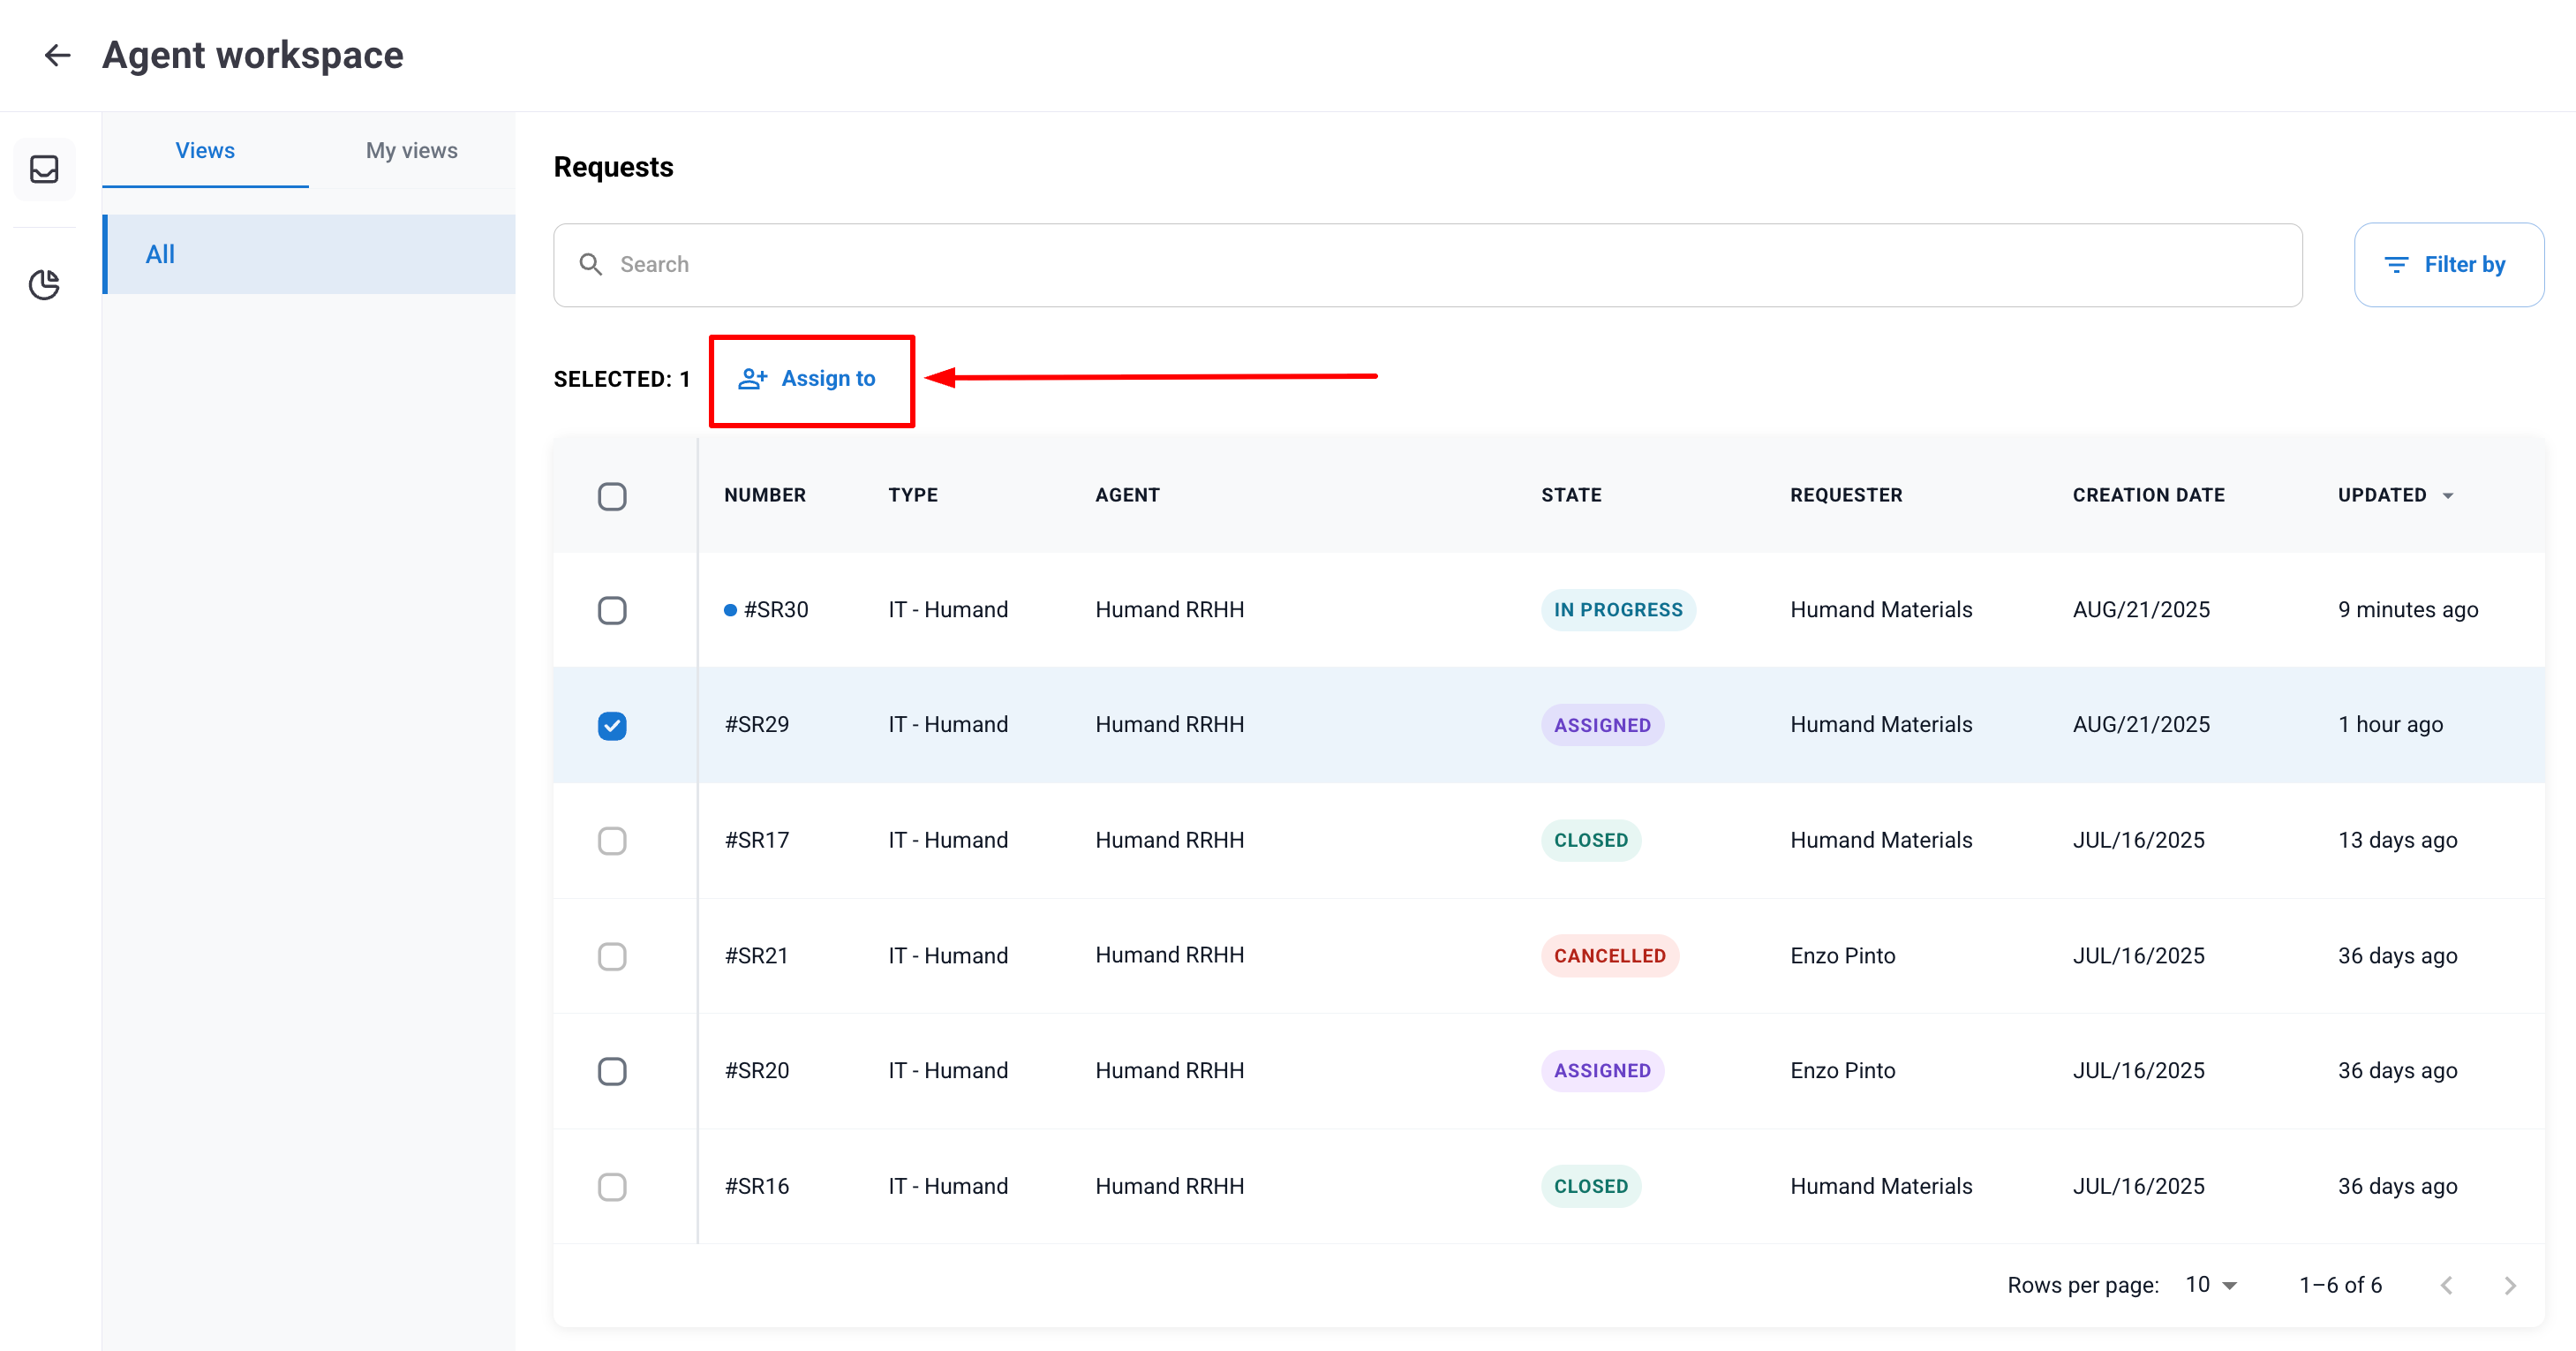Open the reports pie chart icon
This screenshot has width=2576, height=1351.
pyautogui.click(x=44, y=285)
